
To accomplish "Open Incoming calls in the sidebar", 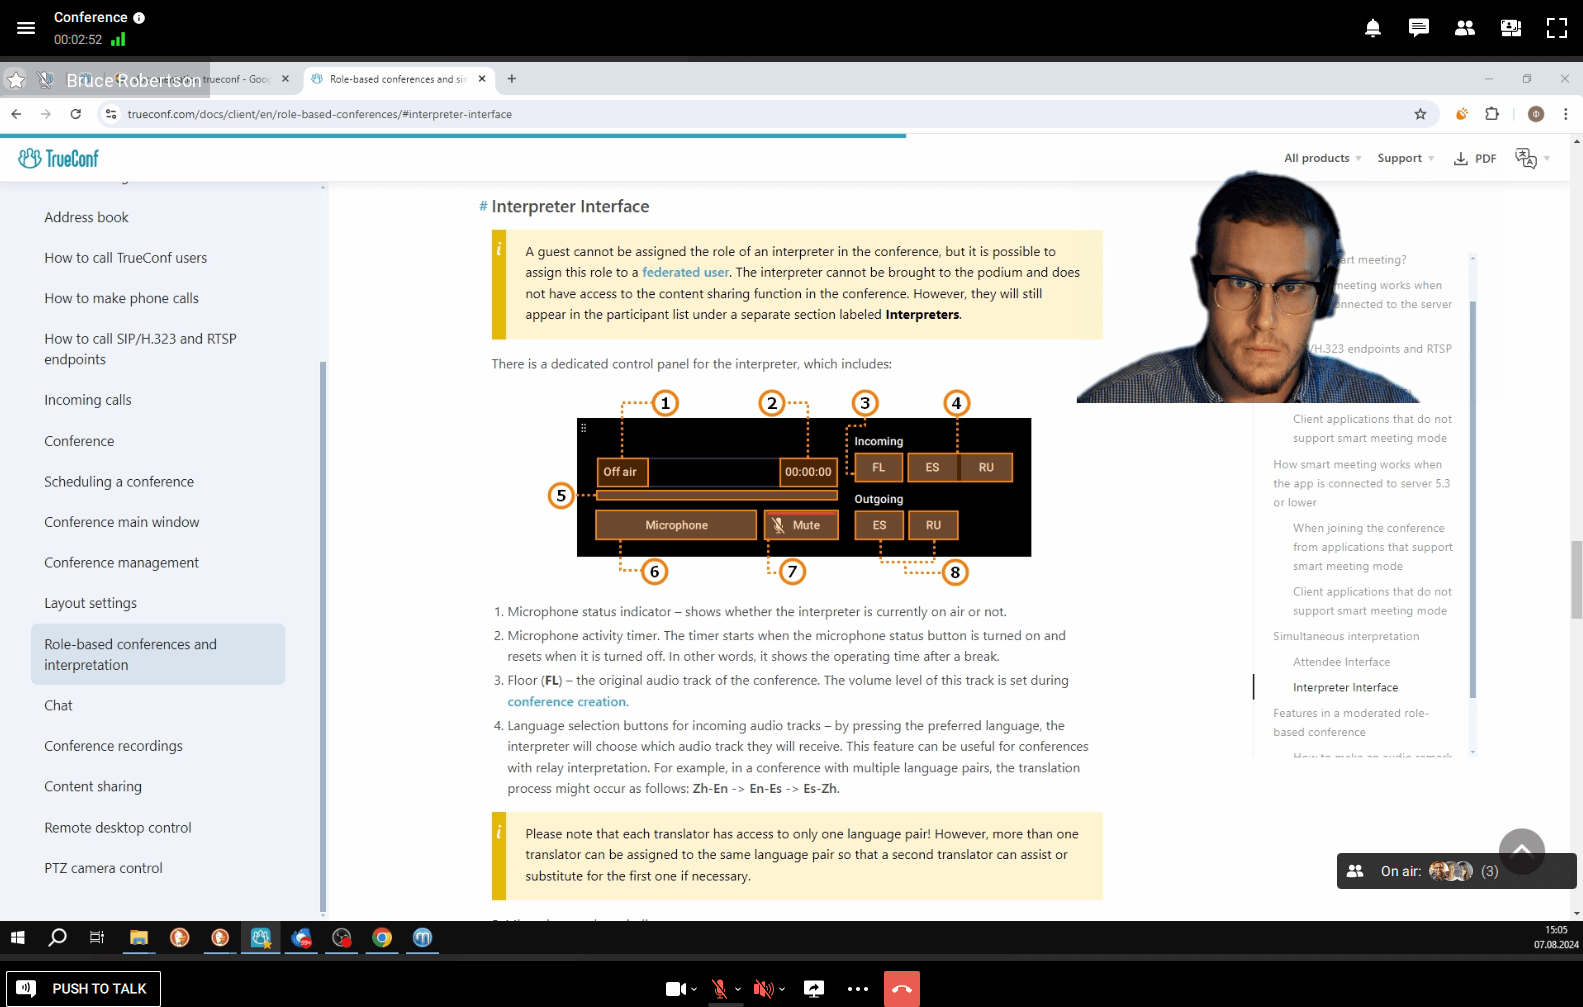I will click(87, 400).
